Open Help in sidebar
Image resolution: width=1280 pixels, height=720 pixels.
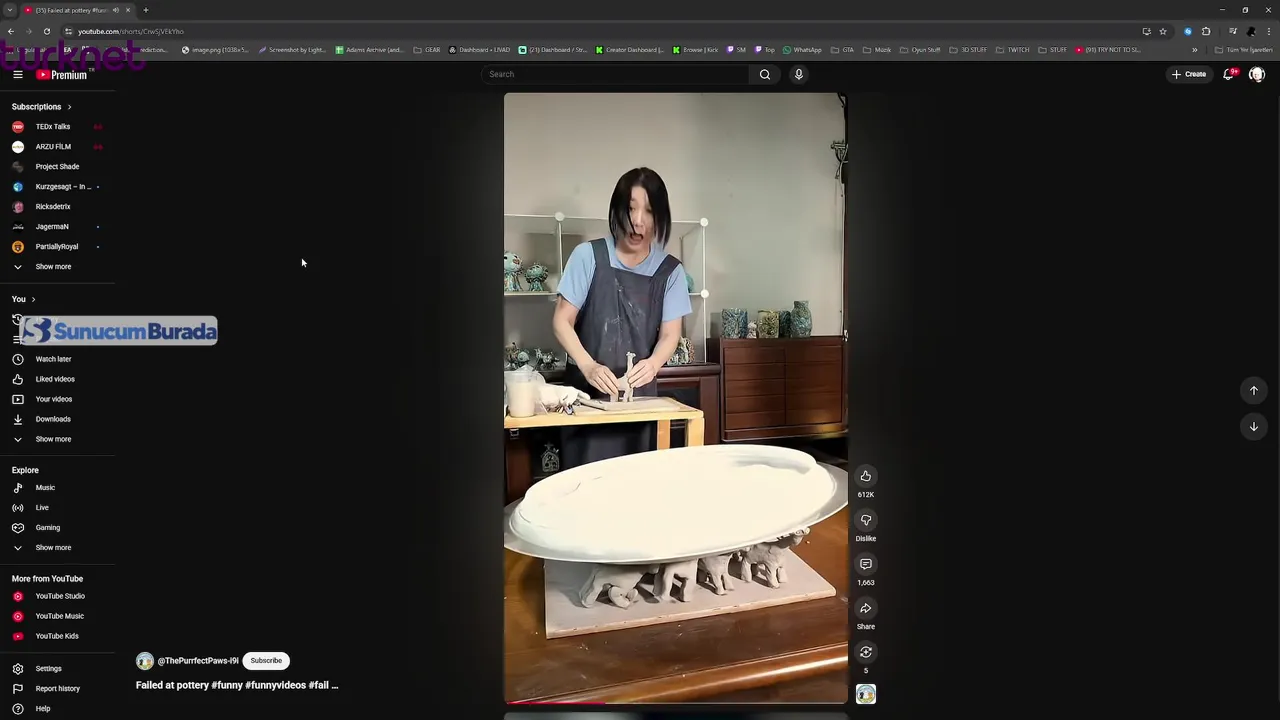pos(43,709)
